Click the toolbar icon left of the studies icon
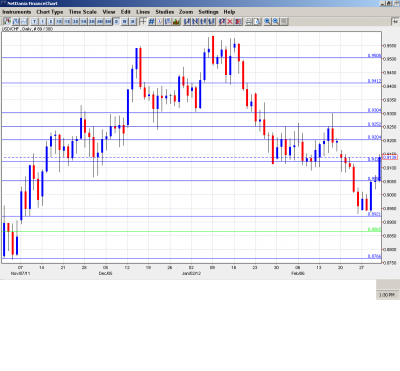The image size is (400, 371). coord(168,22)
